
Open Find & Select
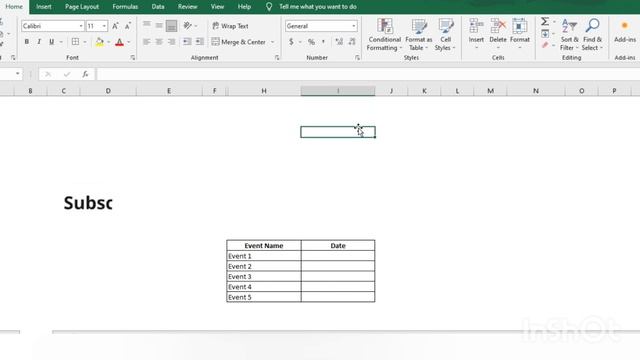click(x=592, y=35)
